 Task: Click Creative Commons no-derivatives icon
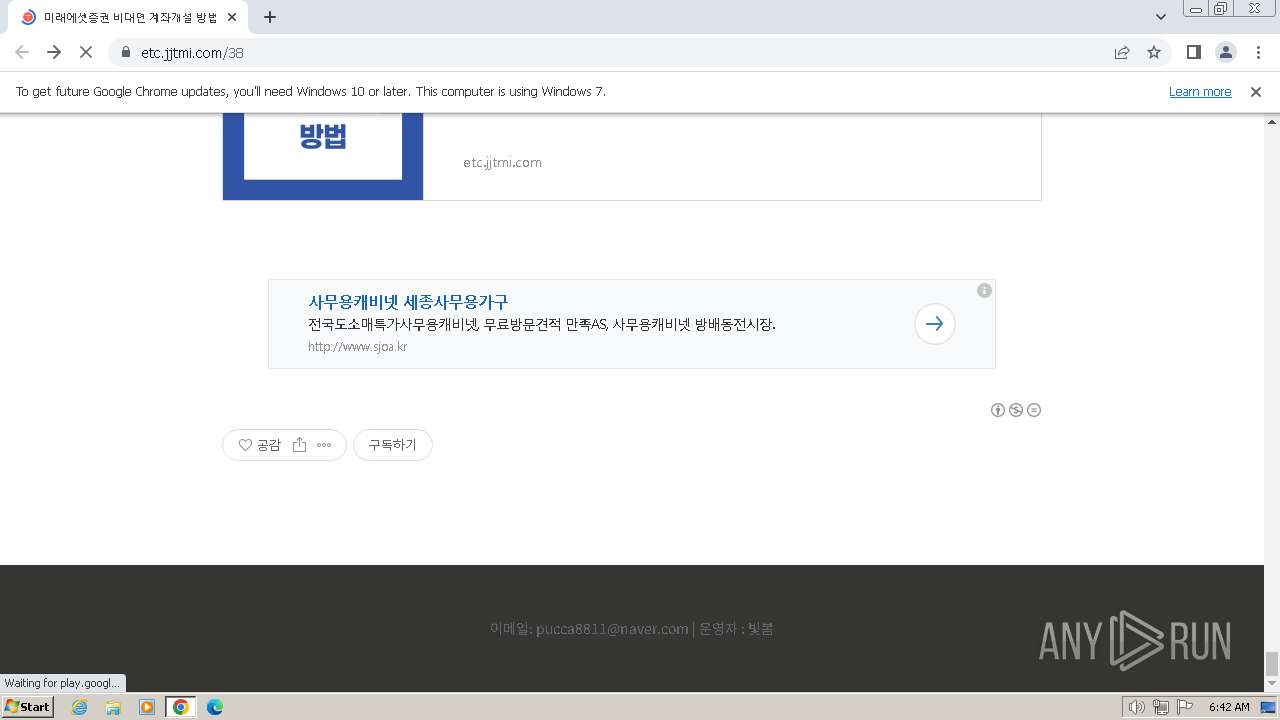tap(1034, 410)
